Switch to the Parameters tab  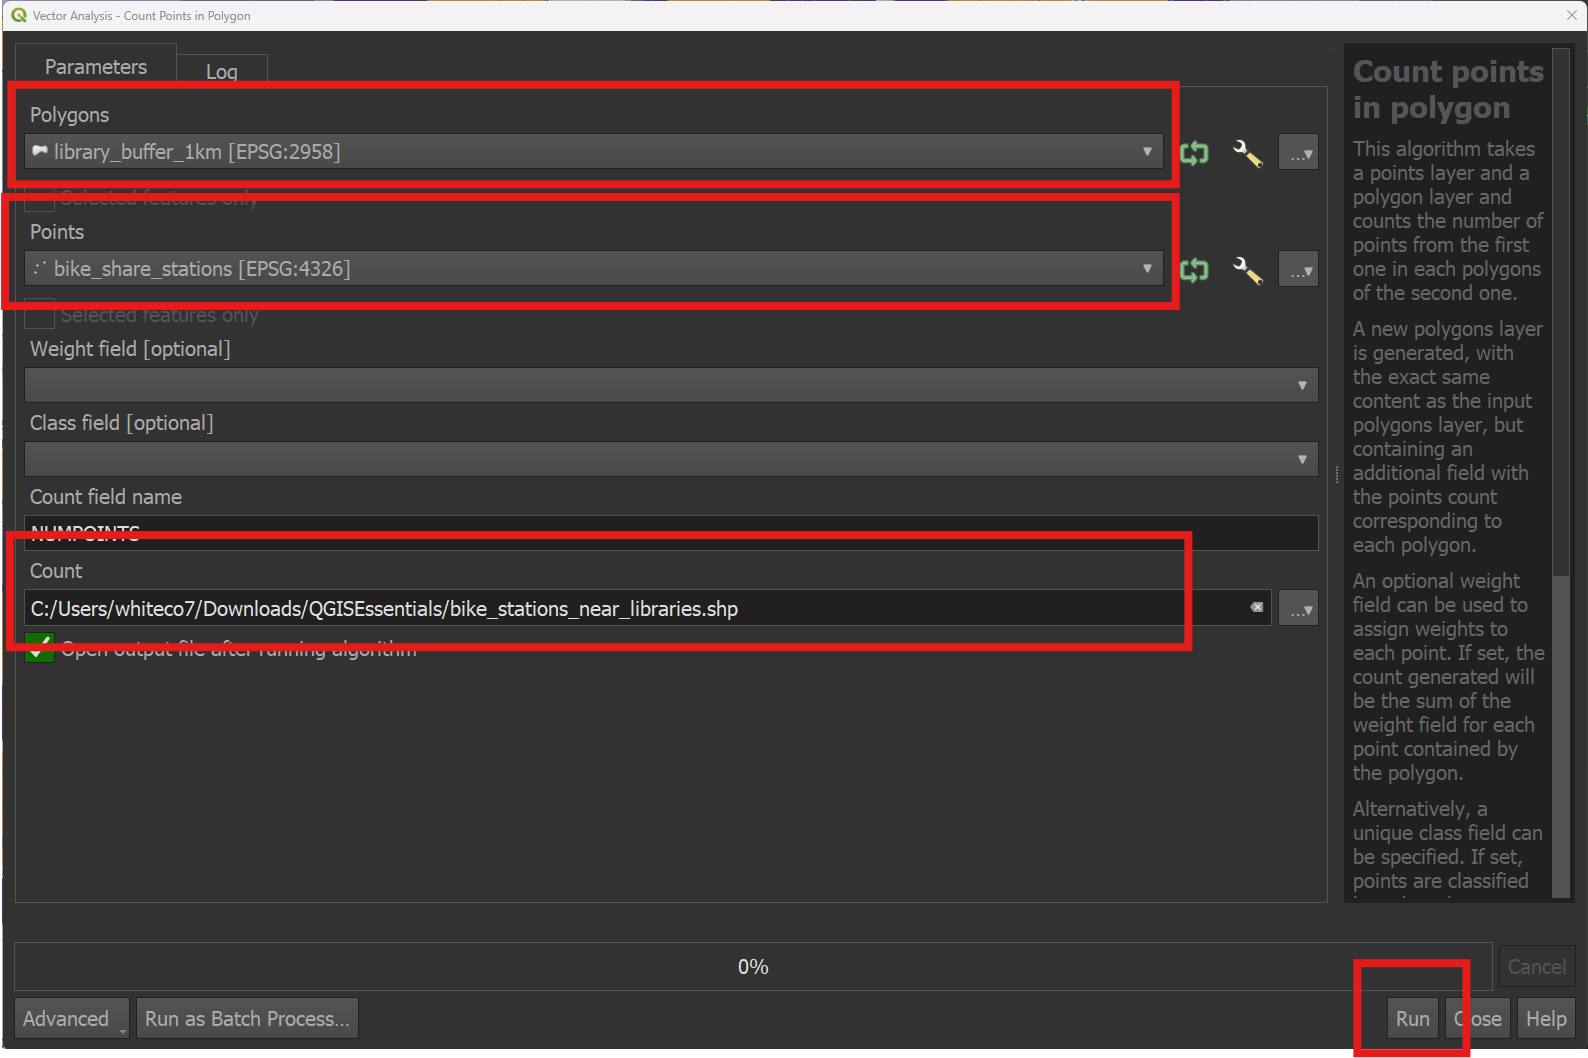[x=96, y=67]
